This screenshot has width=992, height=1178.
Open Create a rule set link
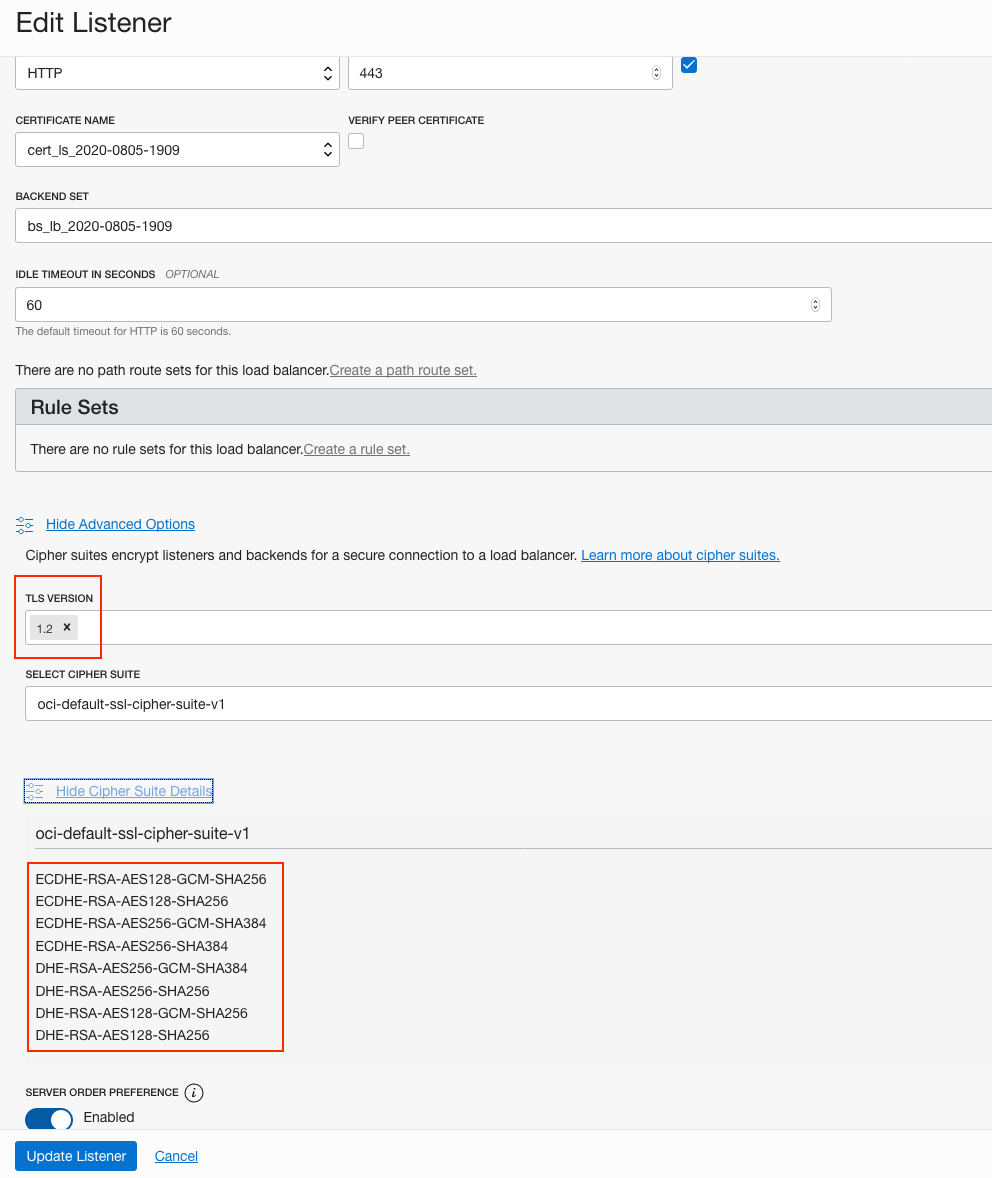pyautogui.click(x=357, y=449)
